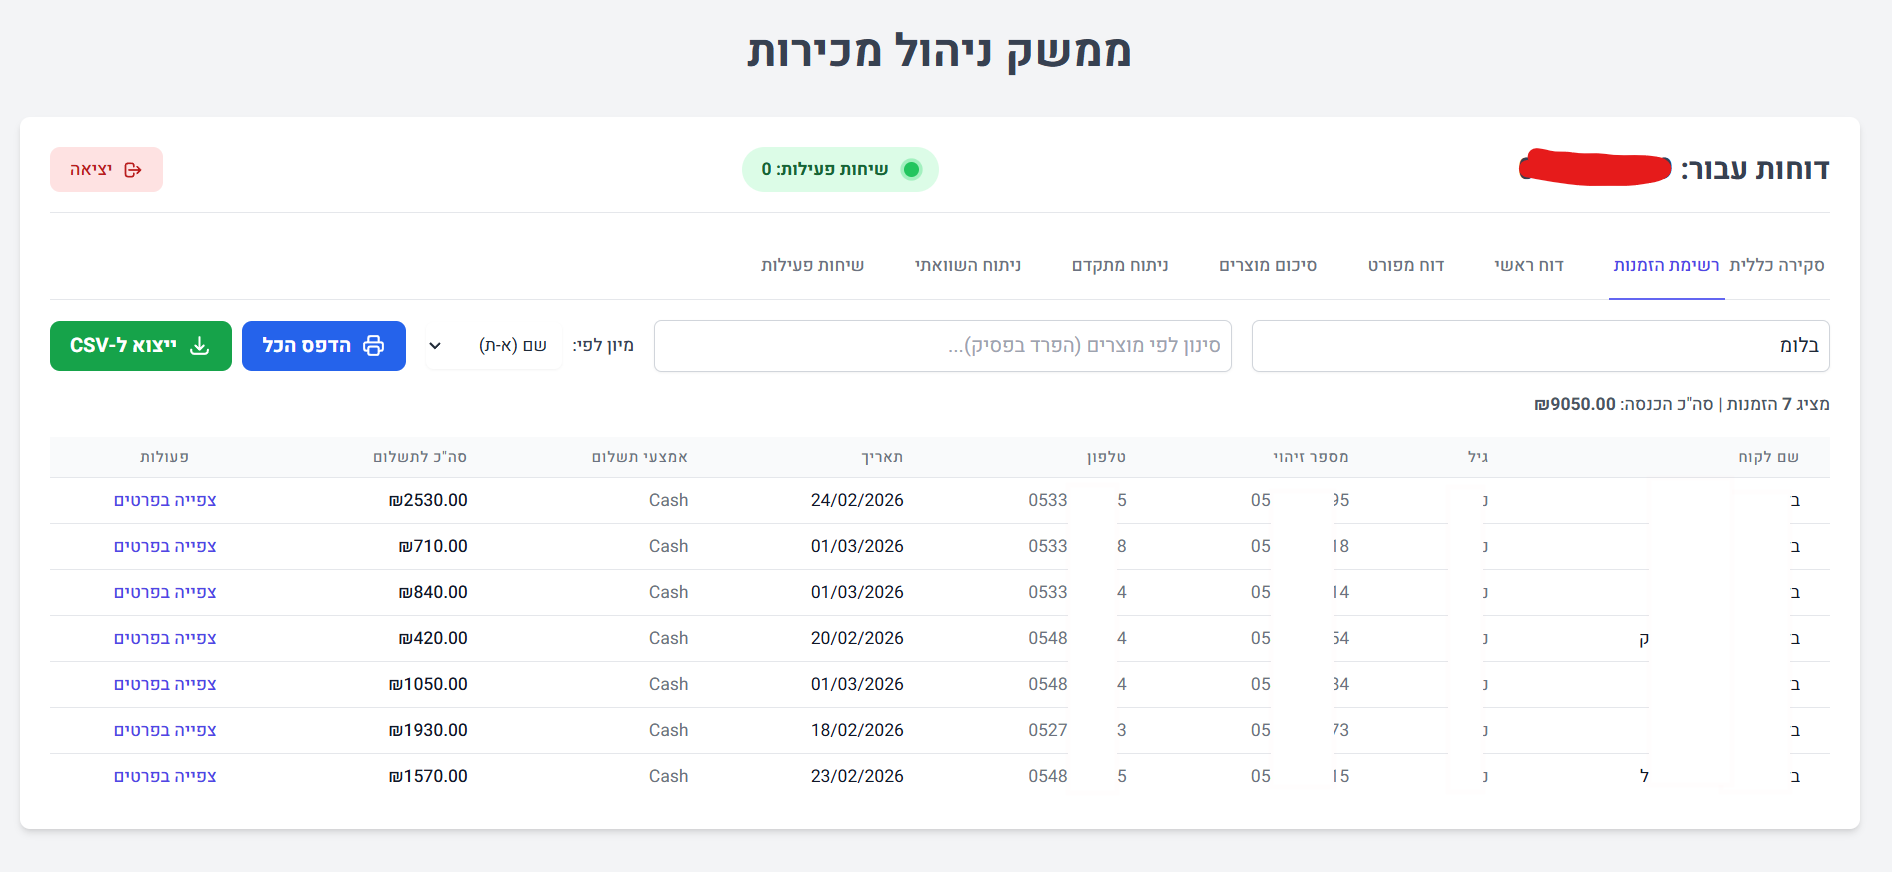Expand sort options using the chevron arrow
Image resolution: width=1892 pixels, height=872 pixels.
pyautogui.click(x=435, y=346)
